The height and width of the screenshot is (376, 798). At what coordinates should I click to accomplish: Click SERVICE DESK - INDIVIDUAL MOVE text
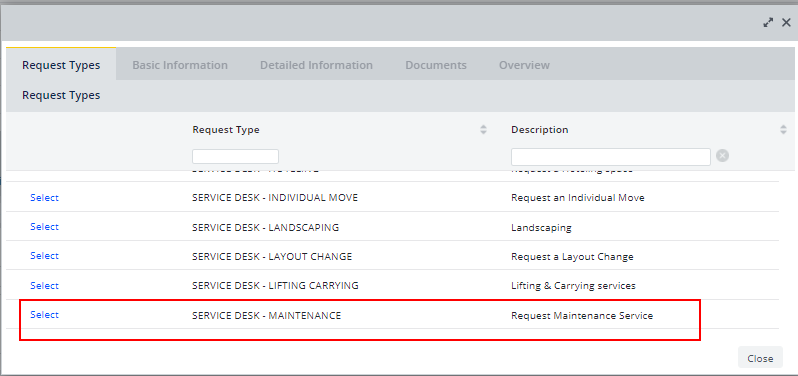[x=275, y=197]
